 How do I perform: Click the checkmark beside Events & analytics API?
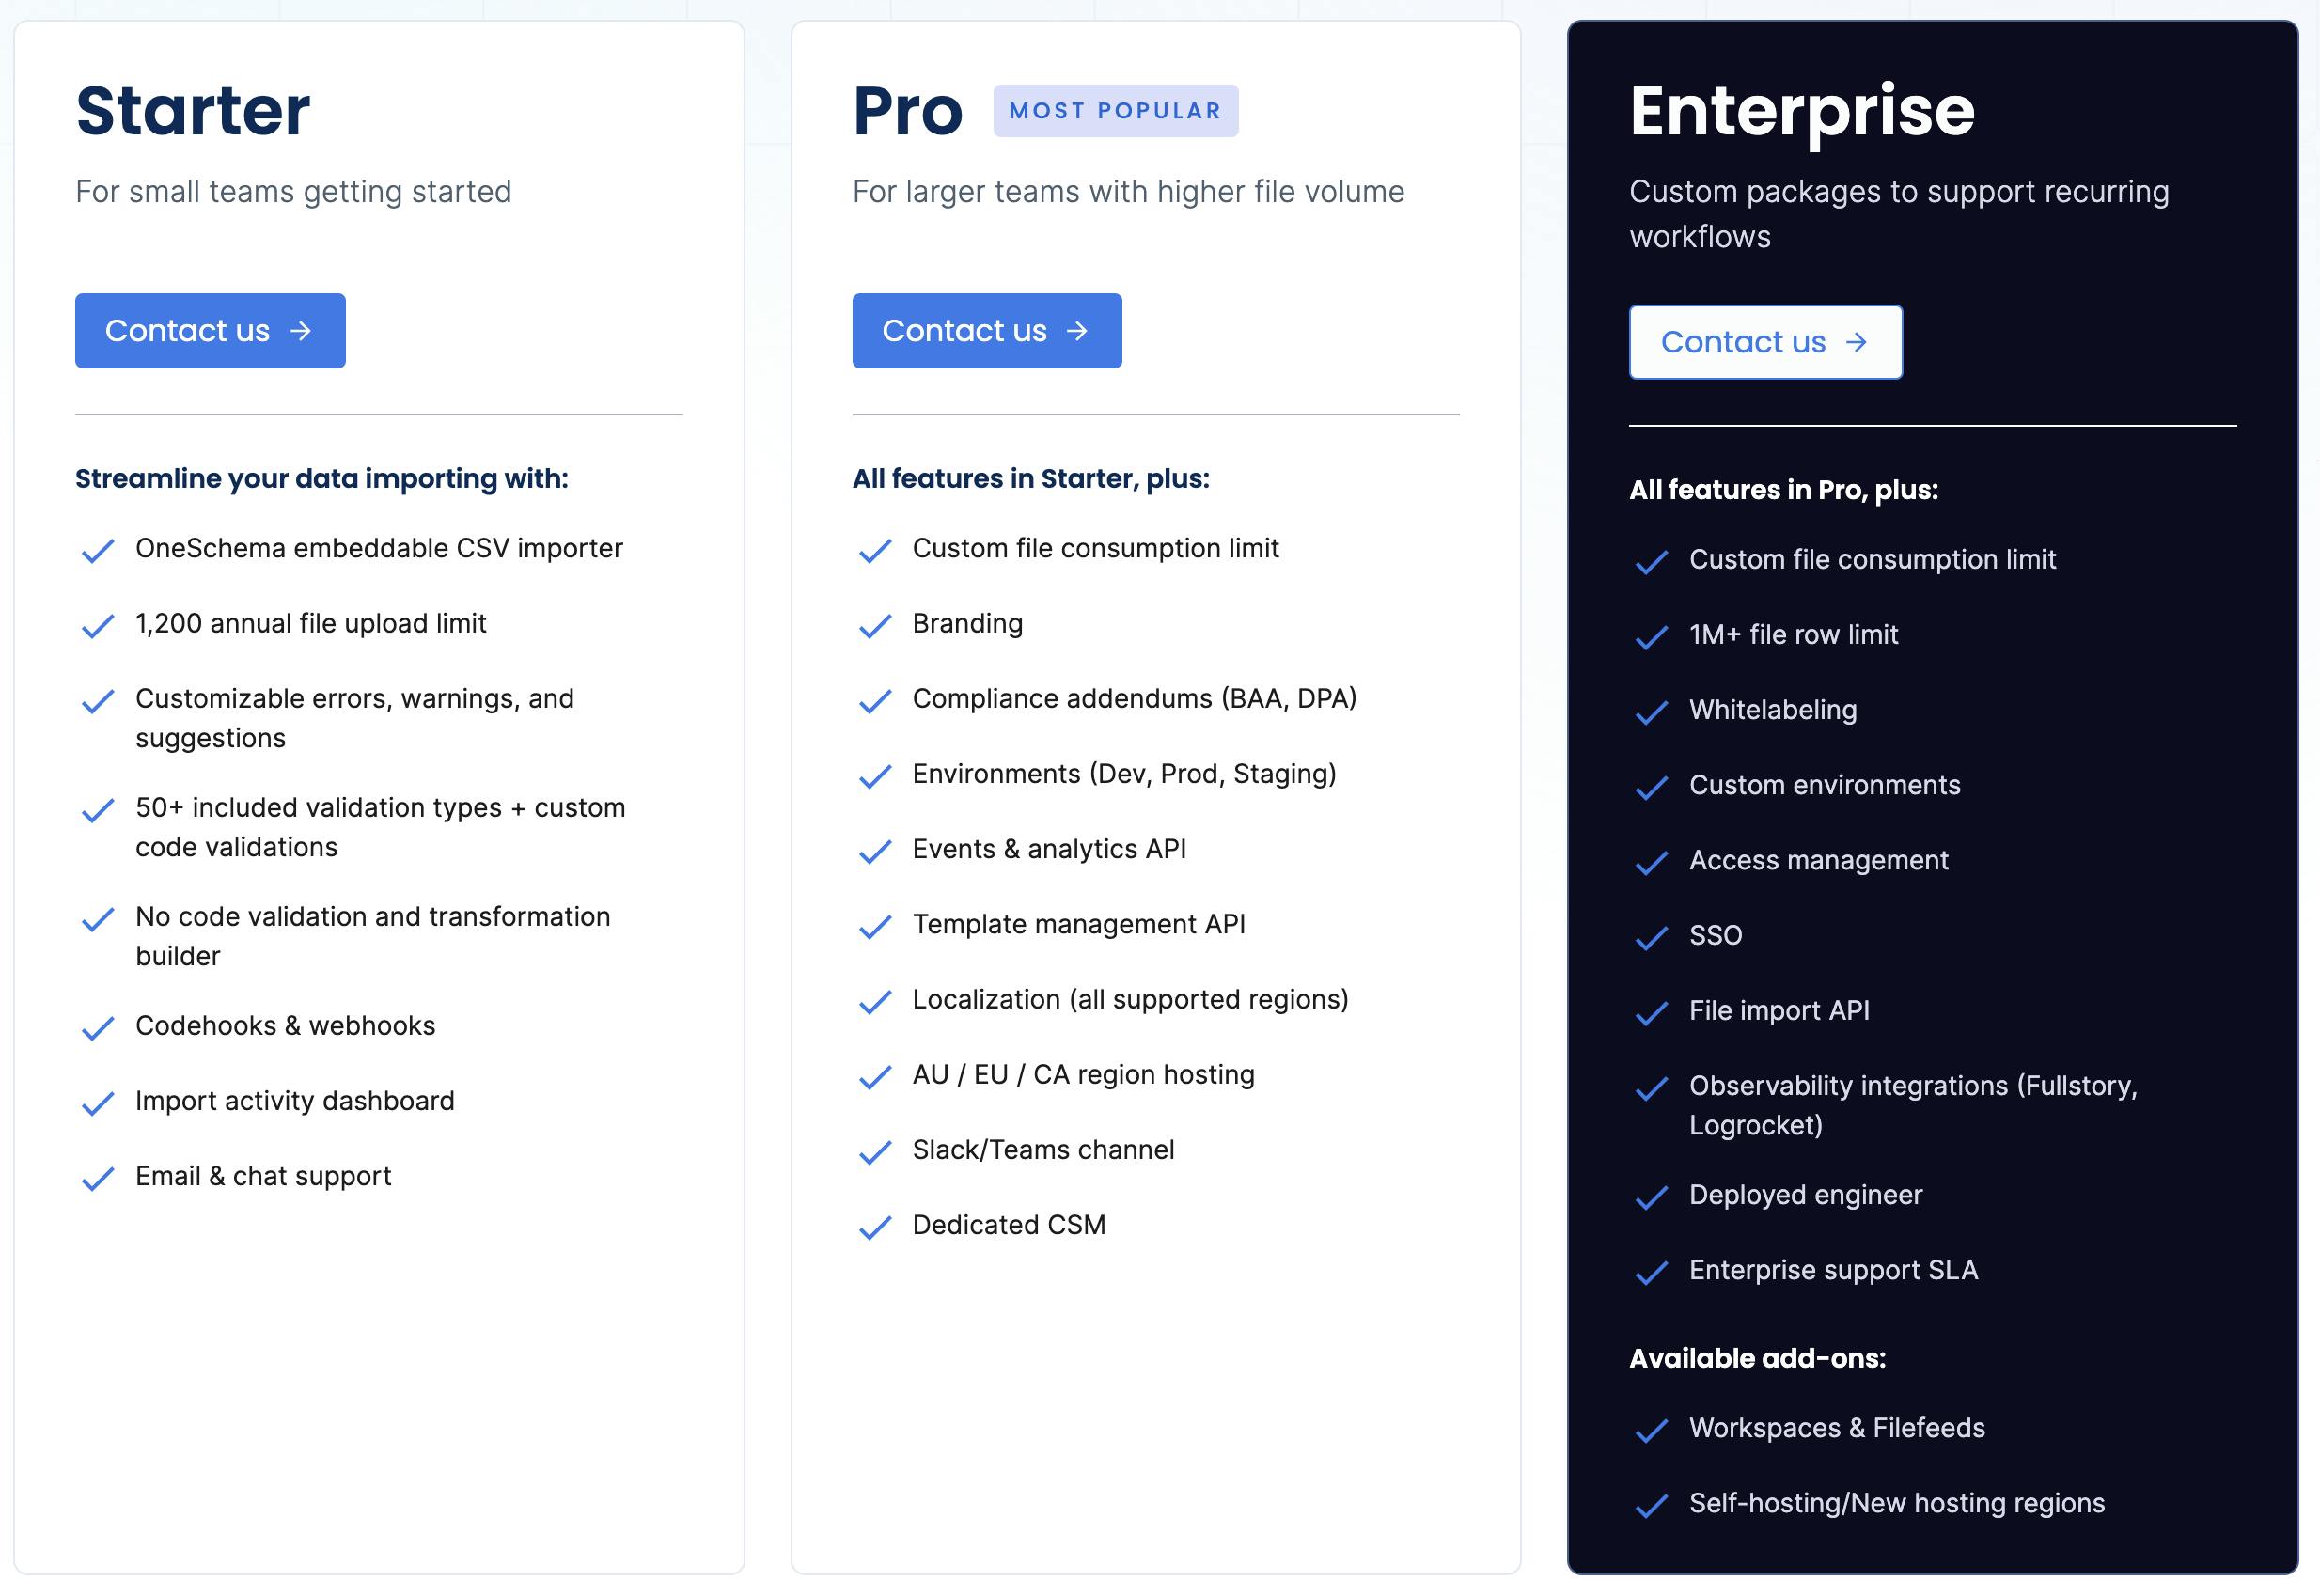click(875, 851)
